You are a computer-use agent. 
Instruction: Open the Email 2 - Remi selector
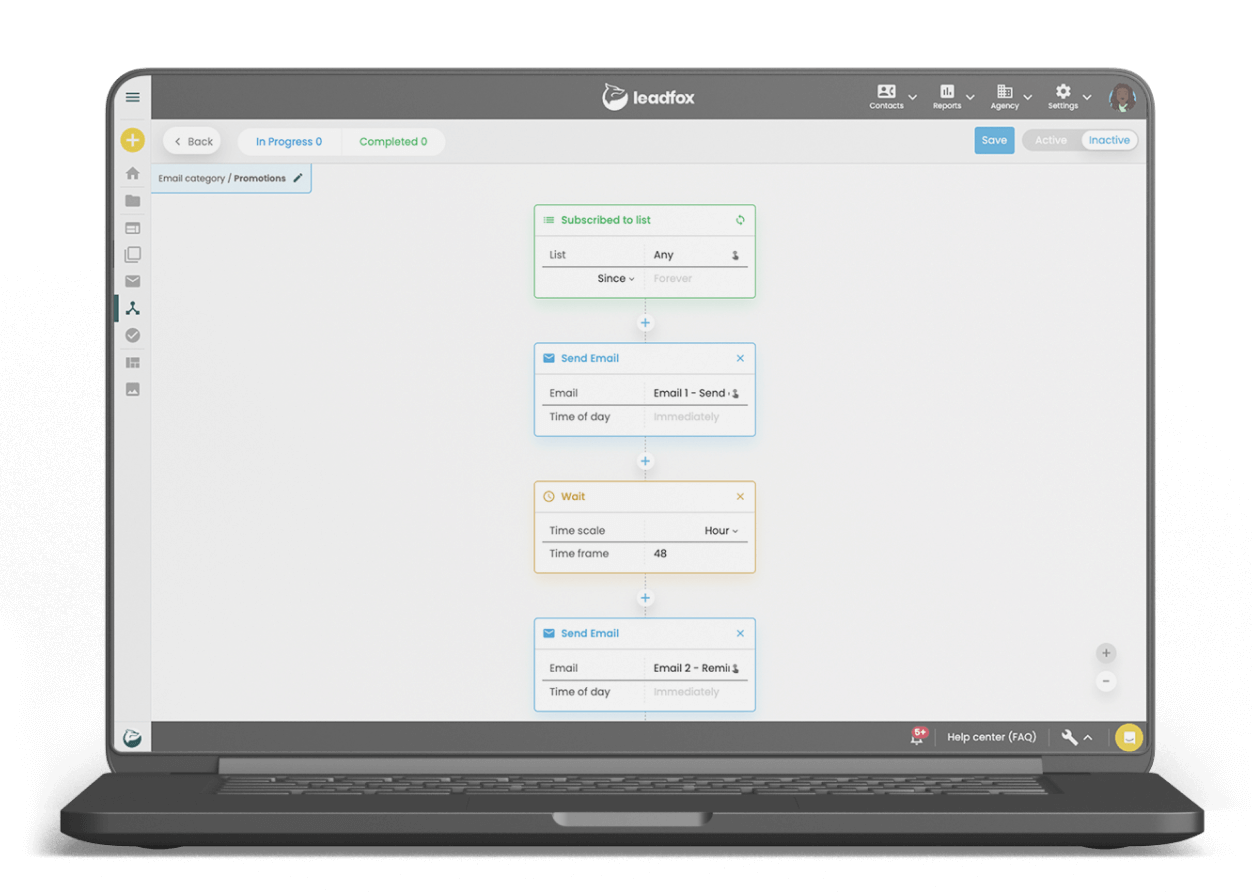(696, 668)
